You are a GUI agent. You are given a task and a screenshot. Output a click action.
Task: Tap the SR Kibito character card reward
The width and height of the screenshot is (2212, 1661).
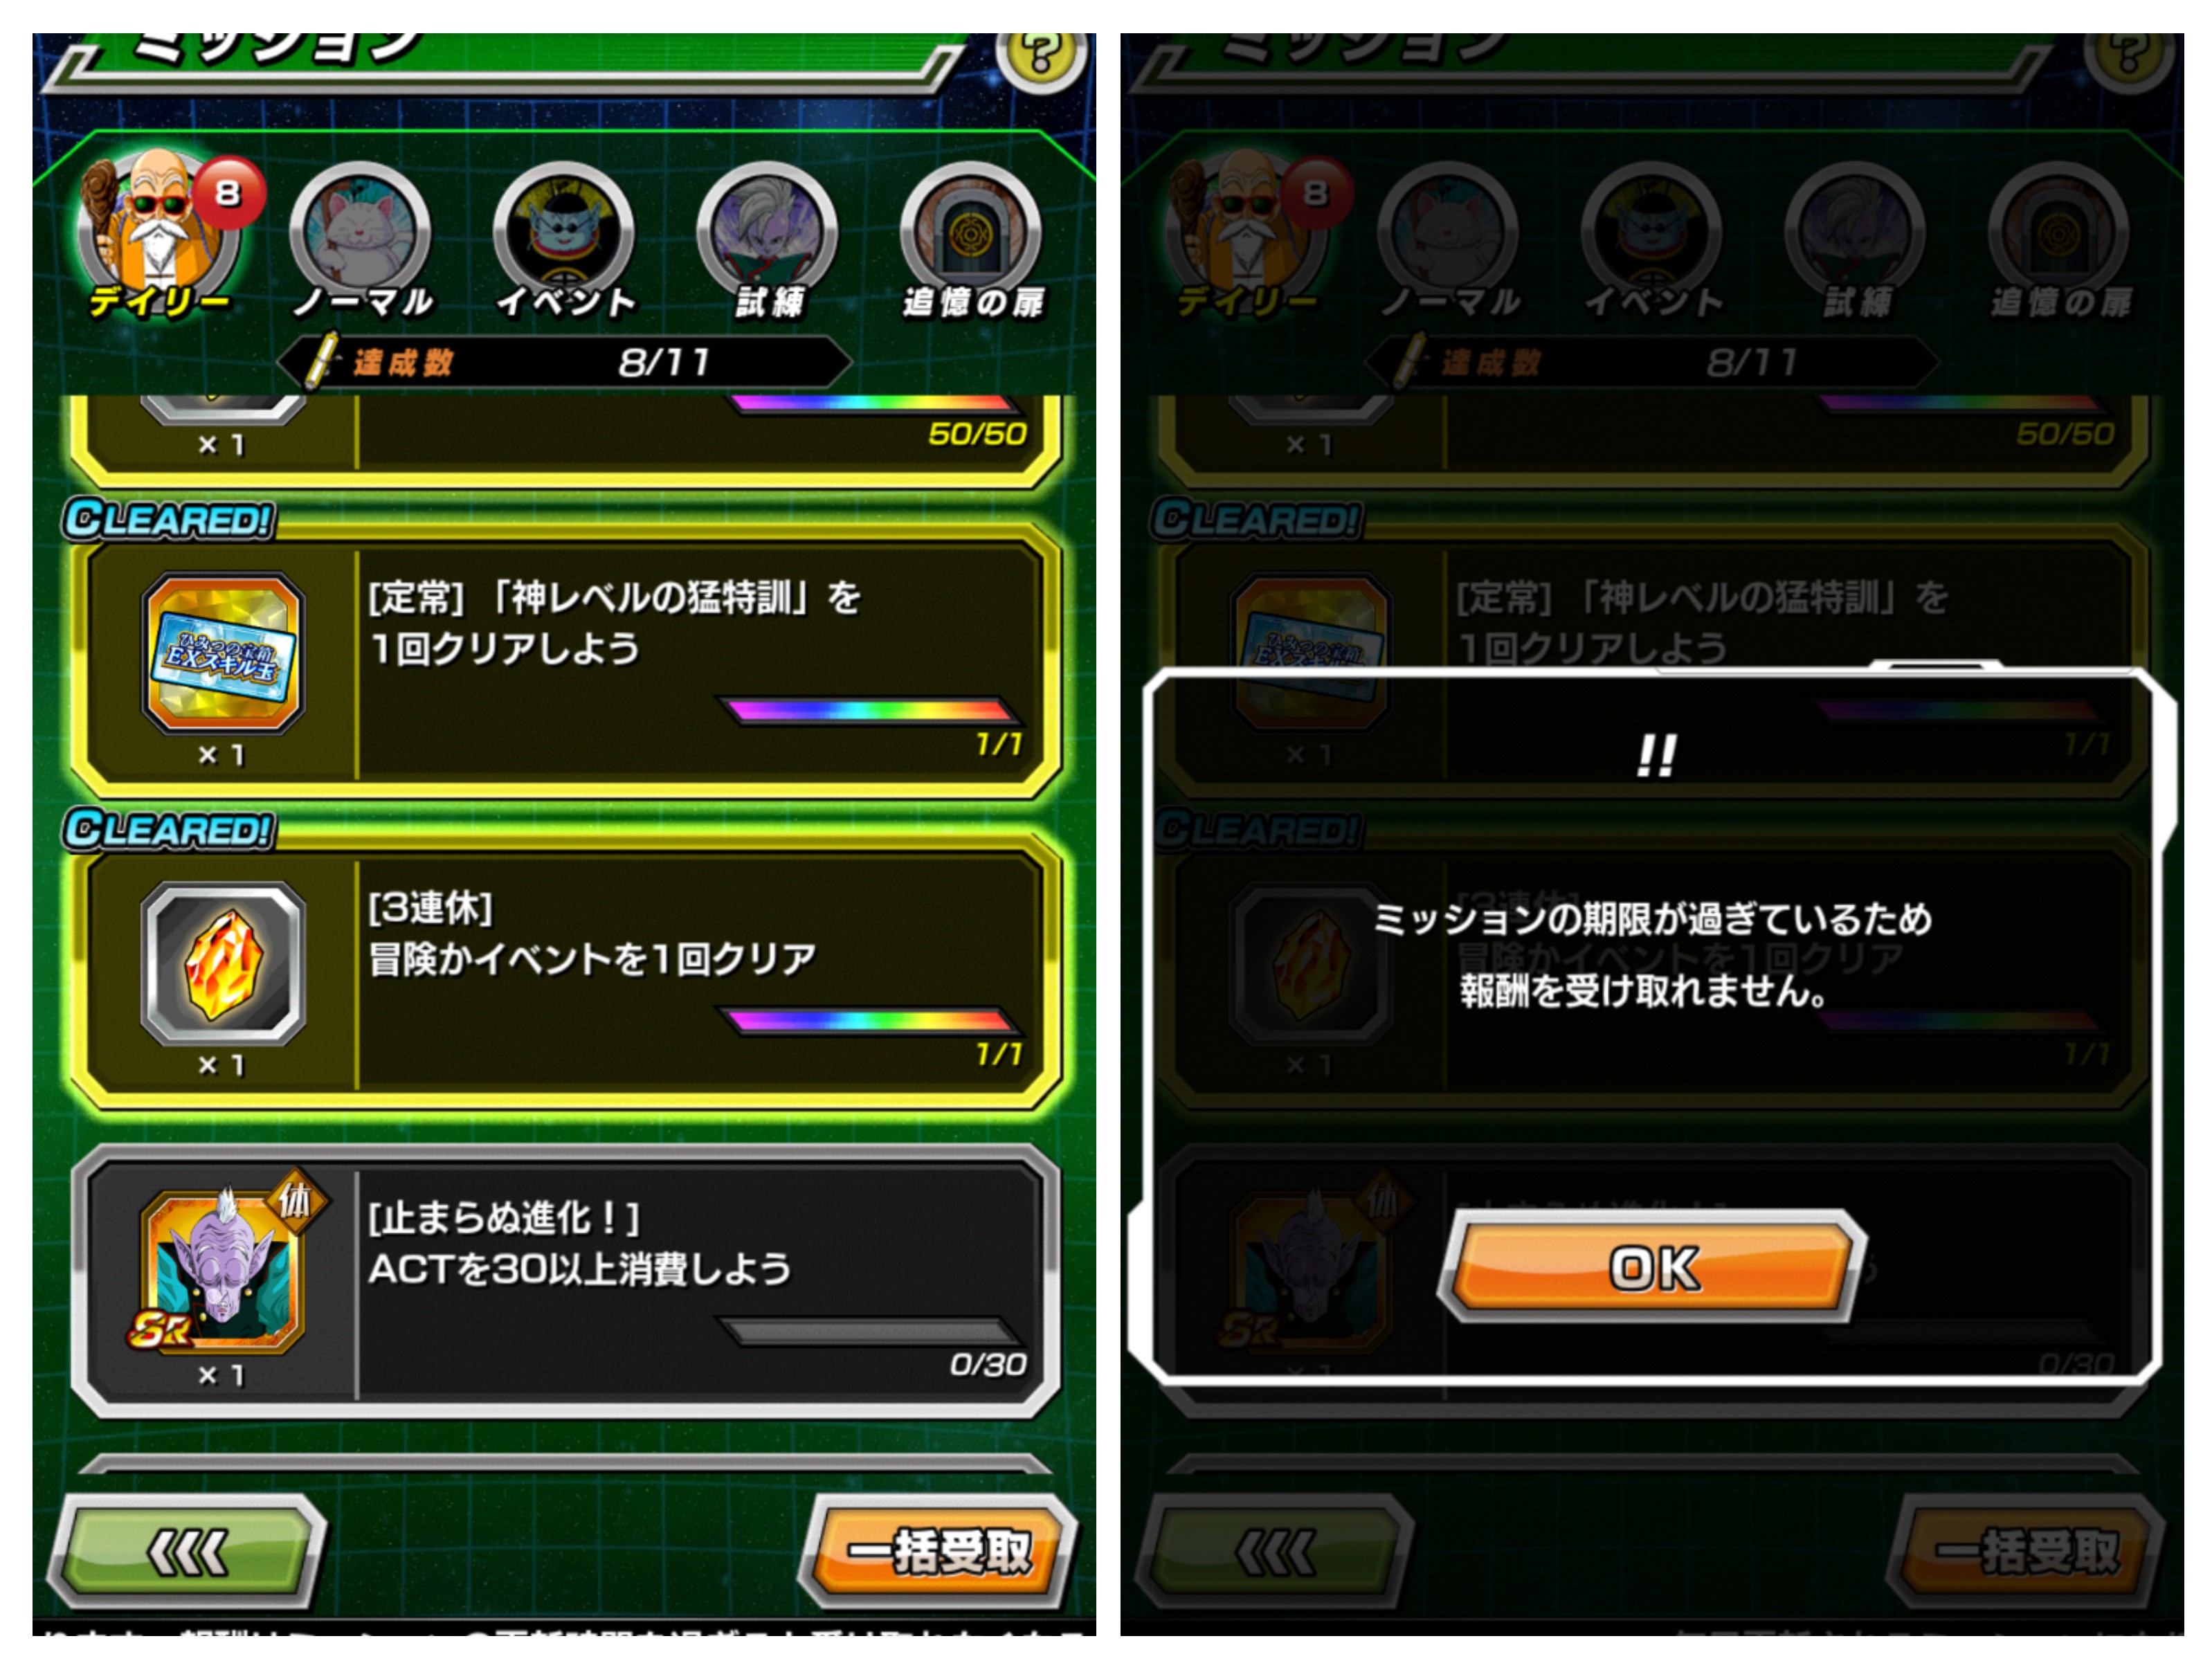pos(223,1270)
